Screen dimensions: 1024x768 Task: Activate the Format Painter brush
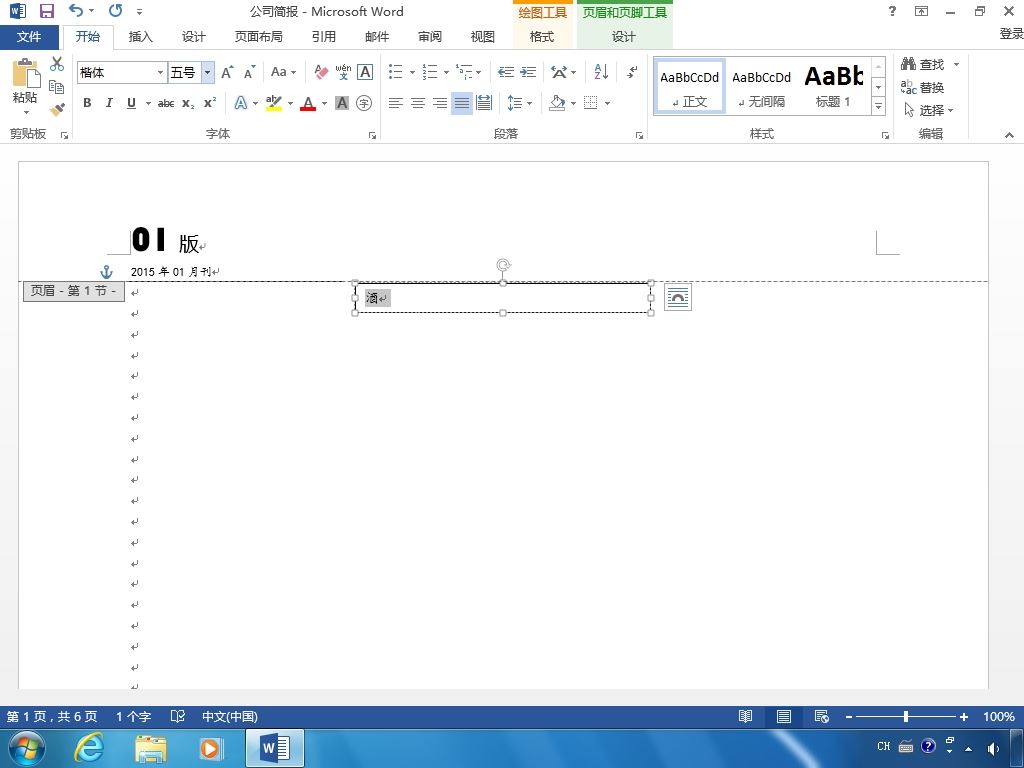coord(57,109)
